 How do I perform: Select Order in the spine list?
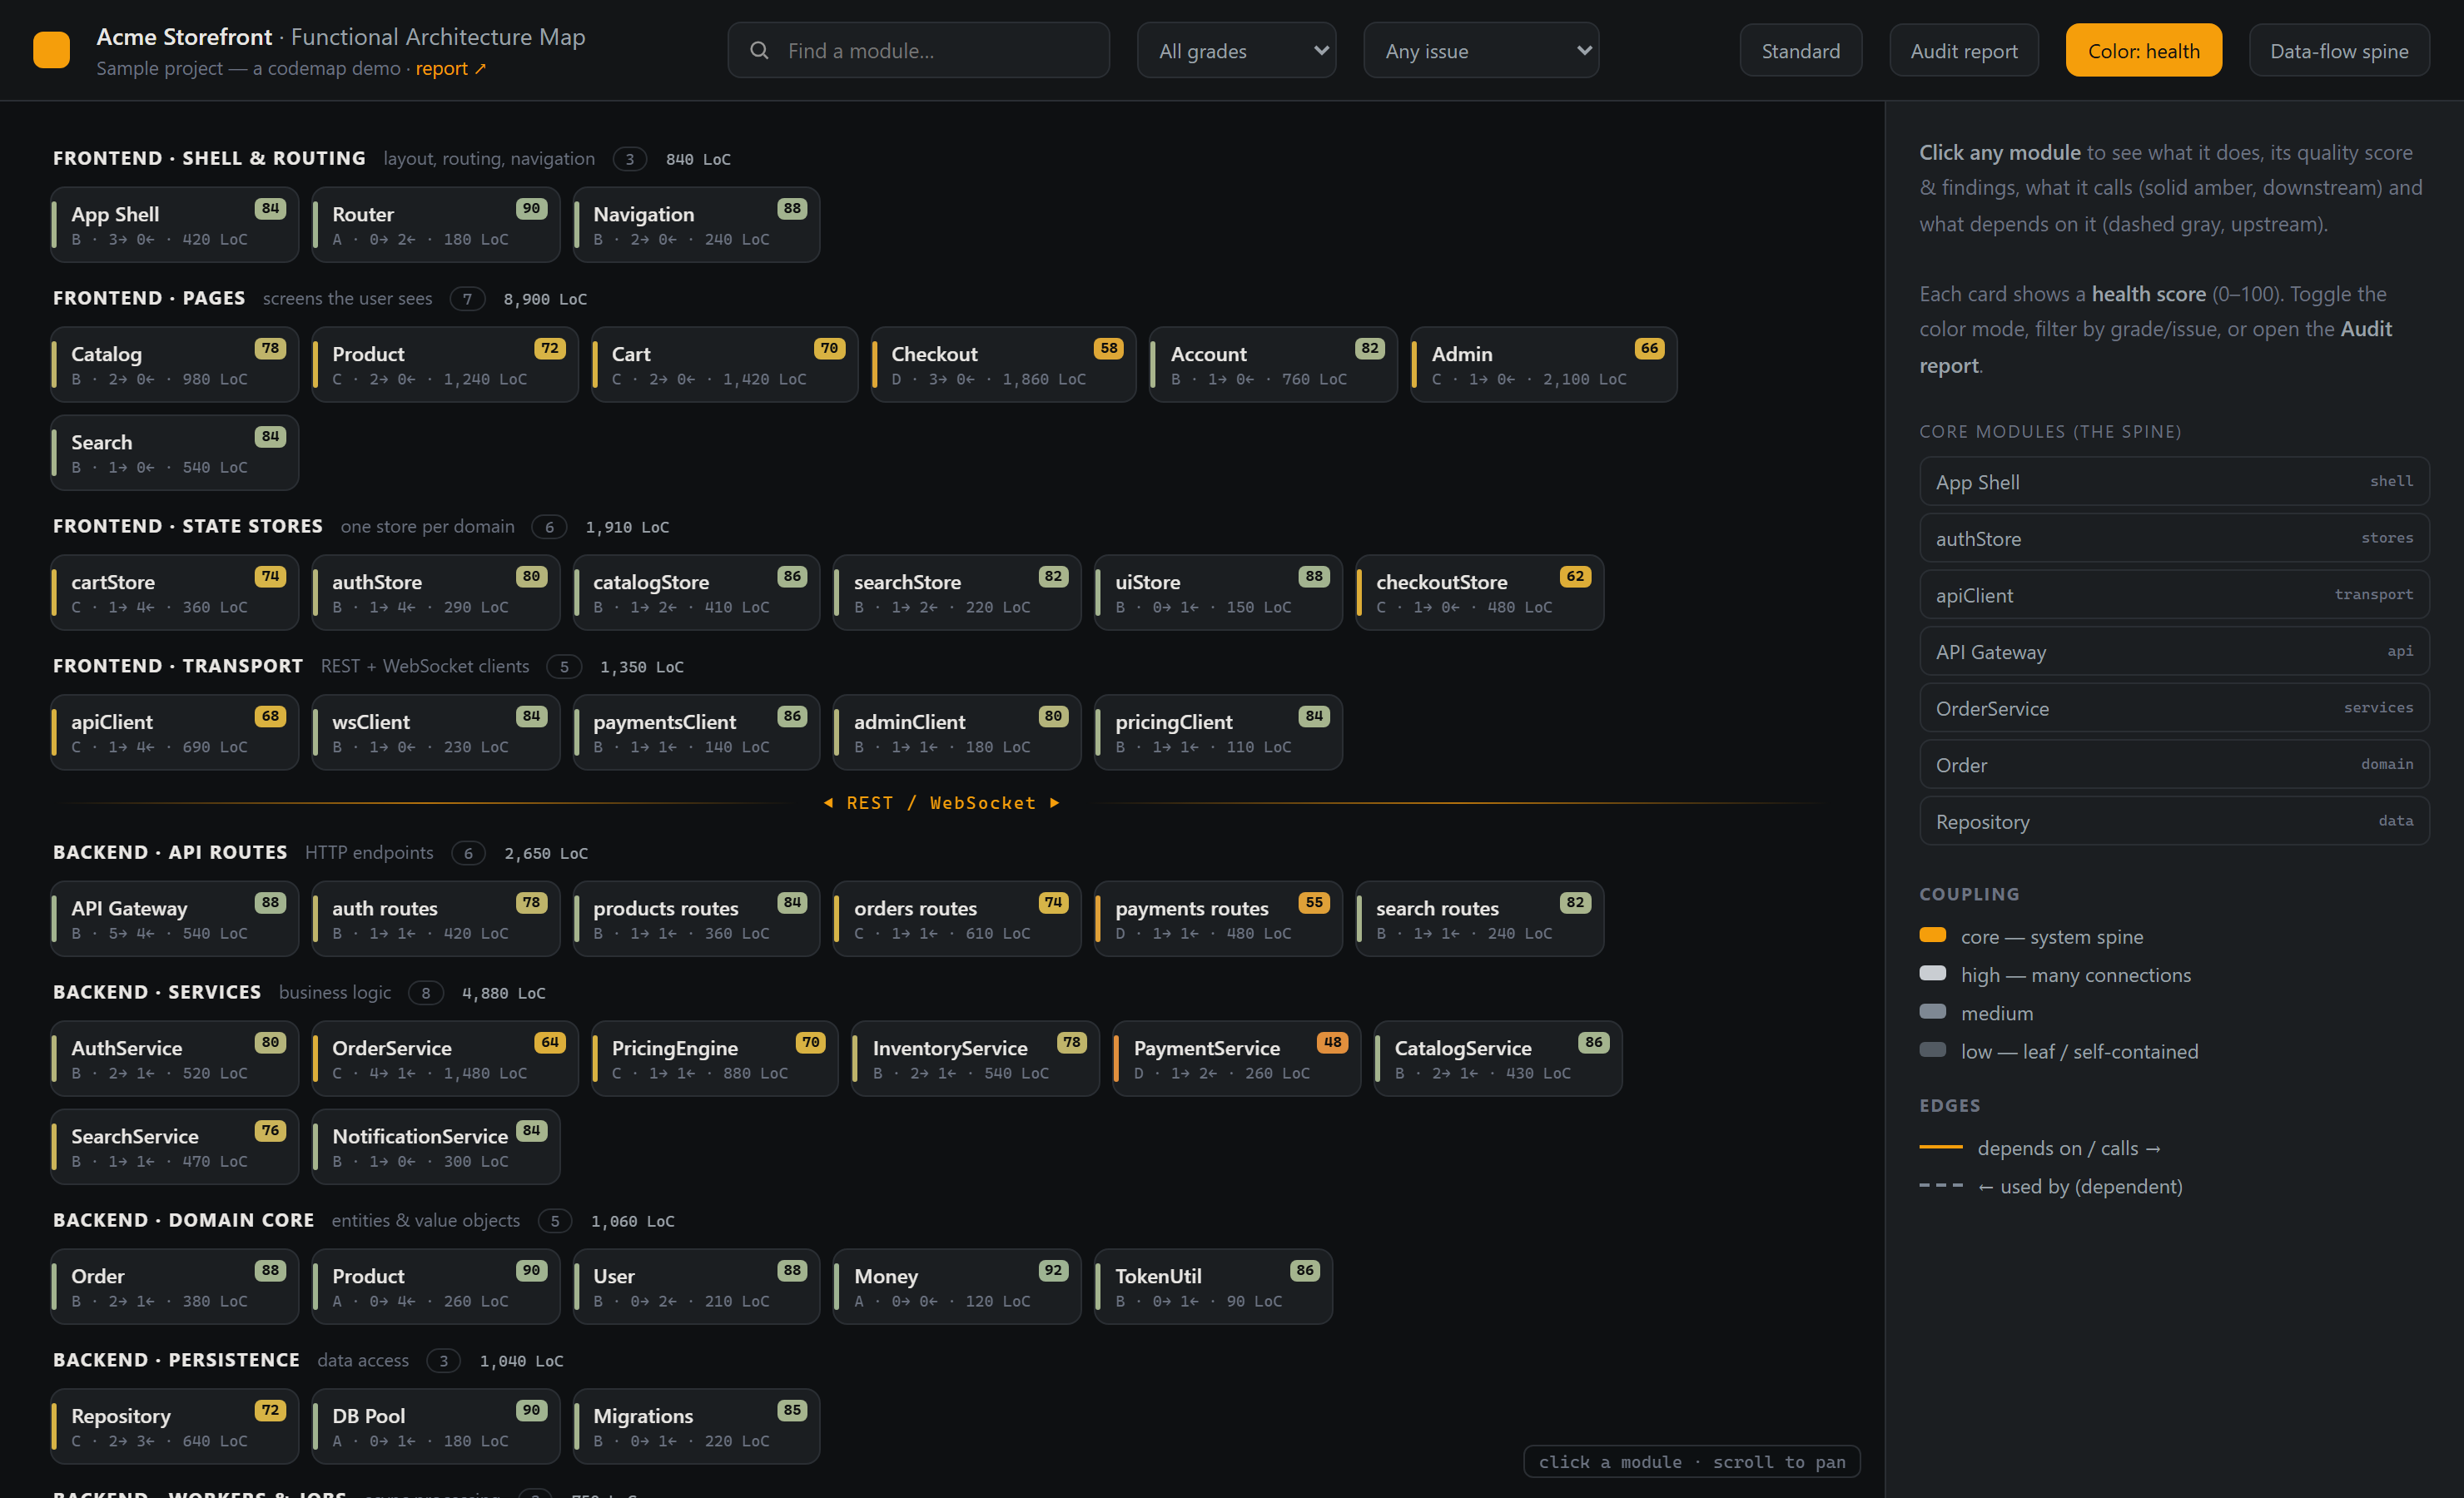[x=2174, y=765]
